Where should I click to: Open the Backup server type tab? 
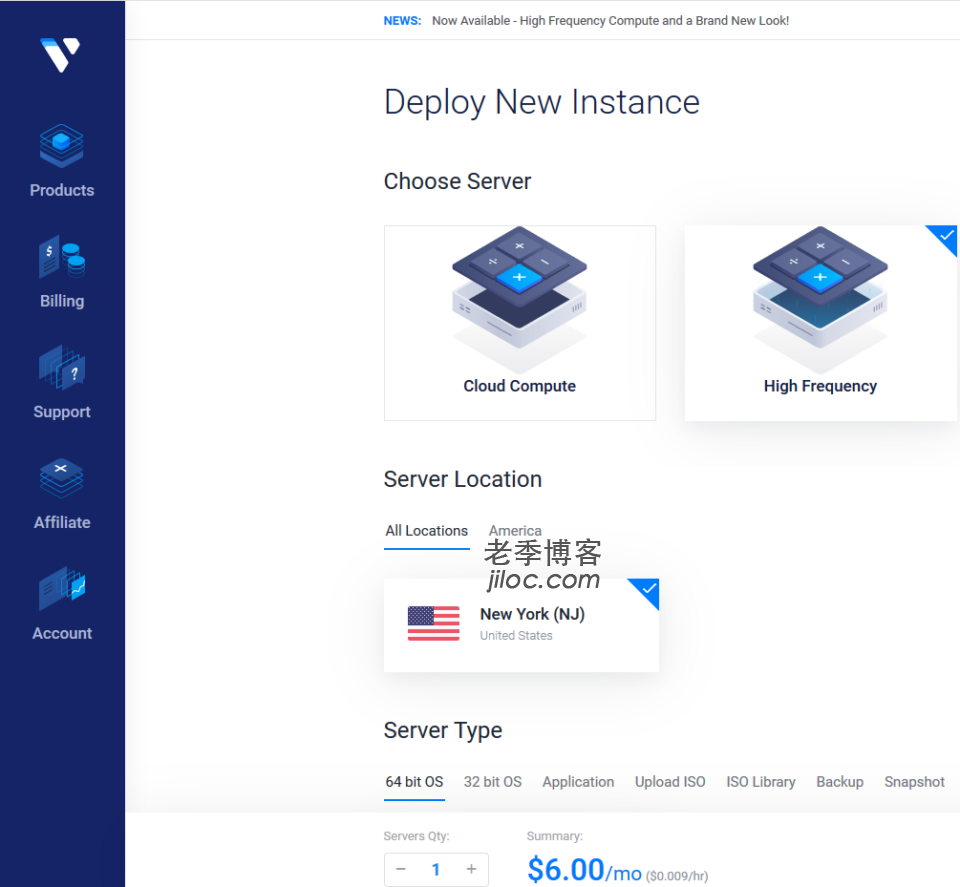tap(840, 782)
